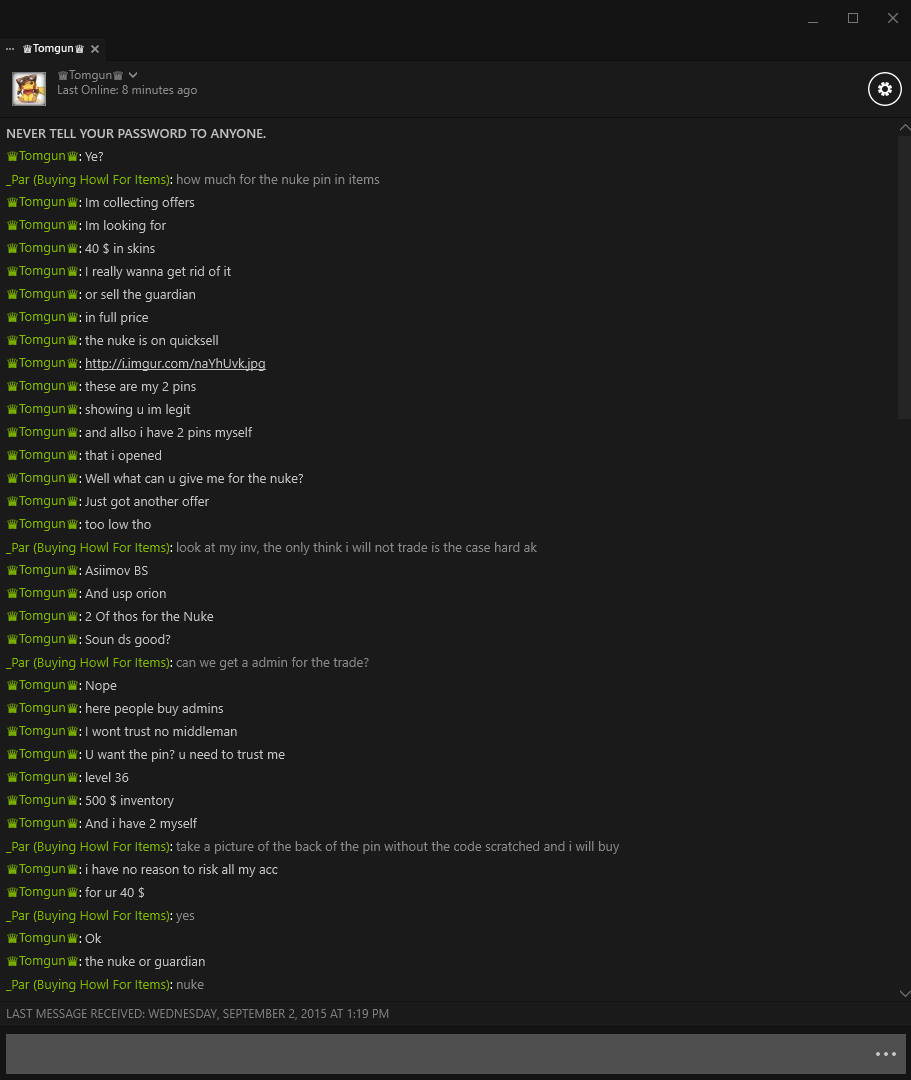Click the scroll up arrow of chat
This screenshot has width=911, height=1080.
(905, 127)
